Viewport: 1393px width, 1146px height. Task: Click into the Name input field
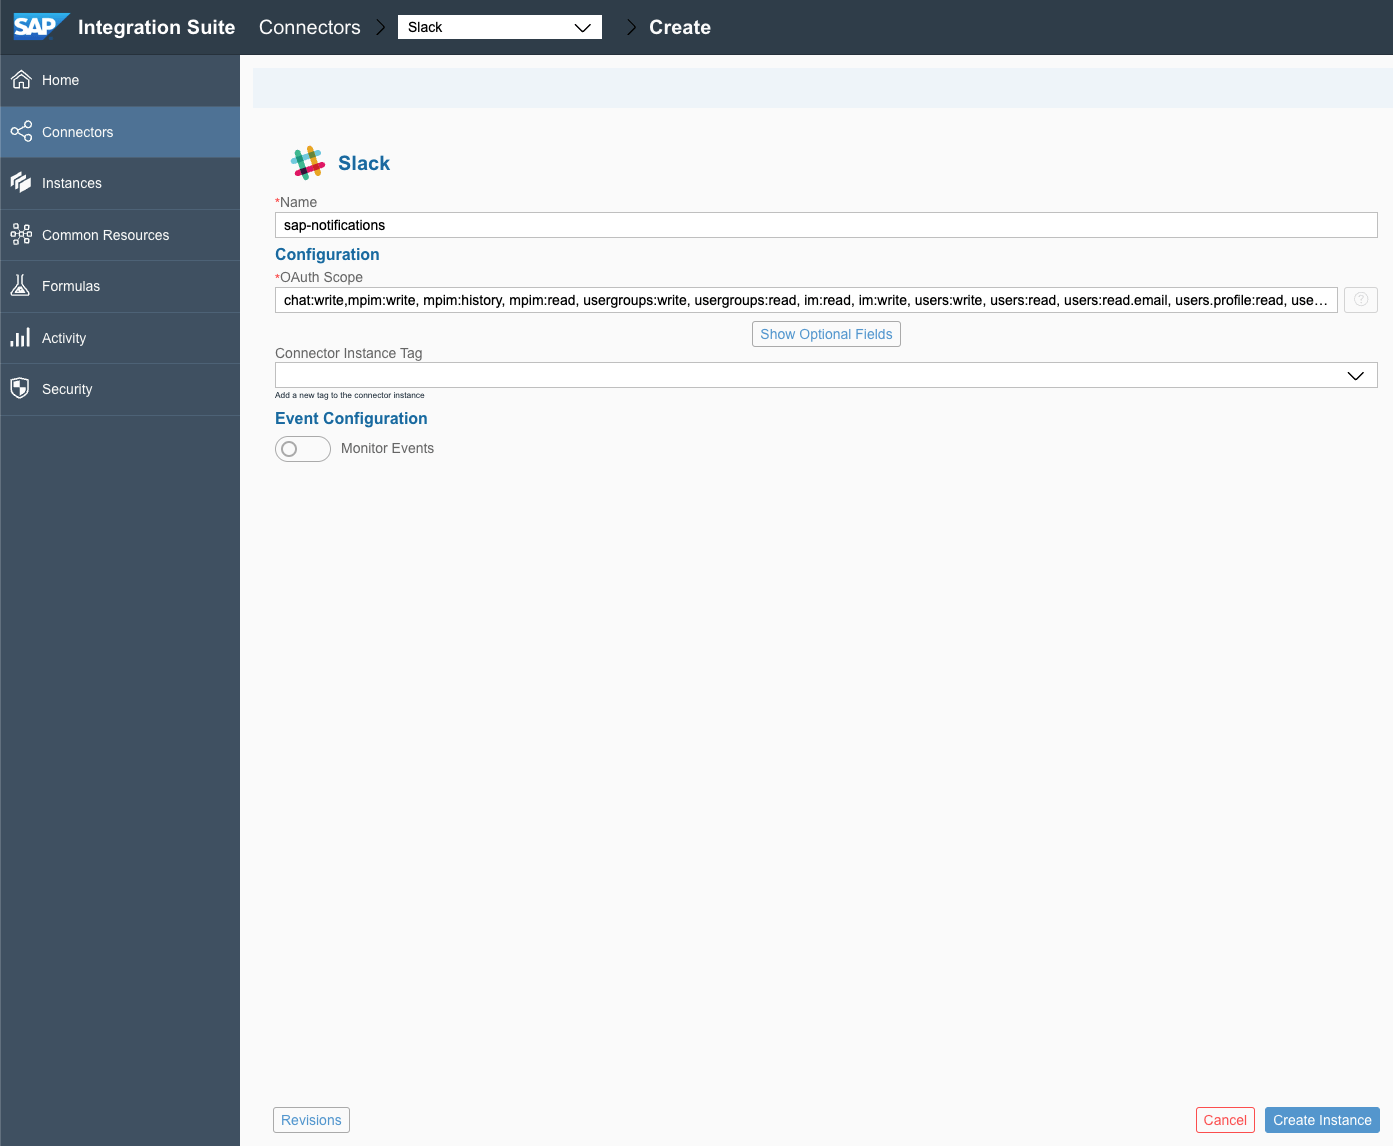[826, 225]
